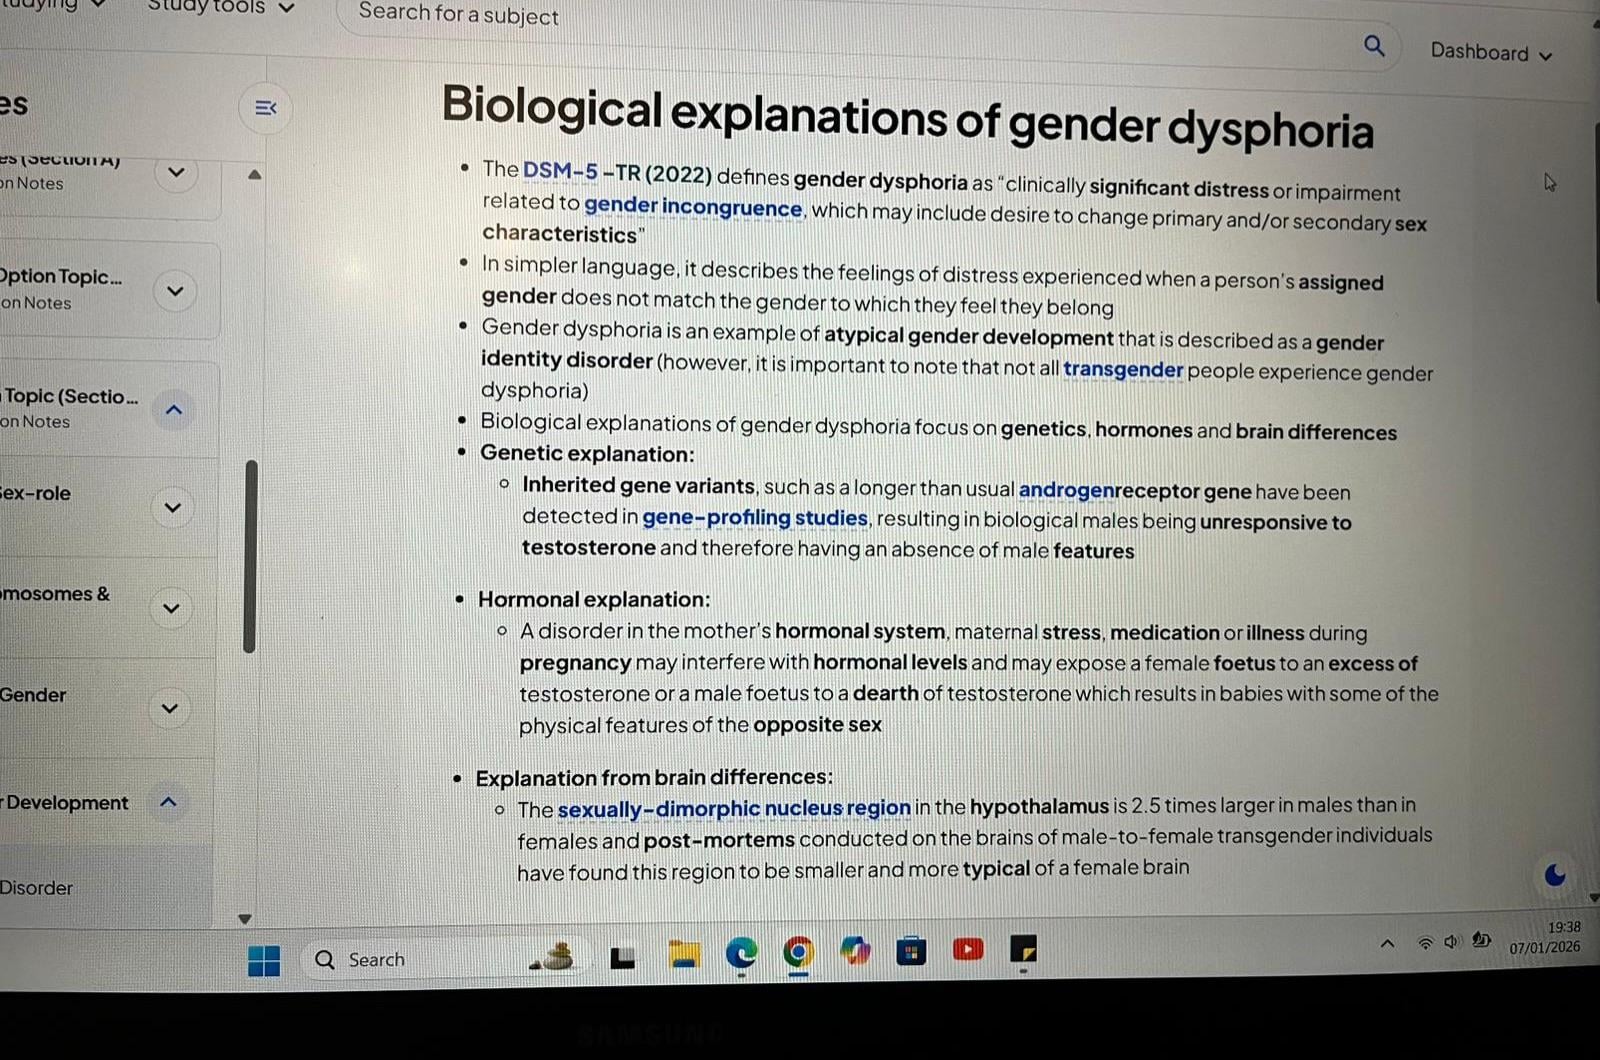Screen dimensions: 1600x1060
Task: Collapse the sidebar menu icon
Action: pos(265,108)
